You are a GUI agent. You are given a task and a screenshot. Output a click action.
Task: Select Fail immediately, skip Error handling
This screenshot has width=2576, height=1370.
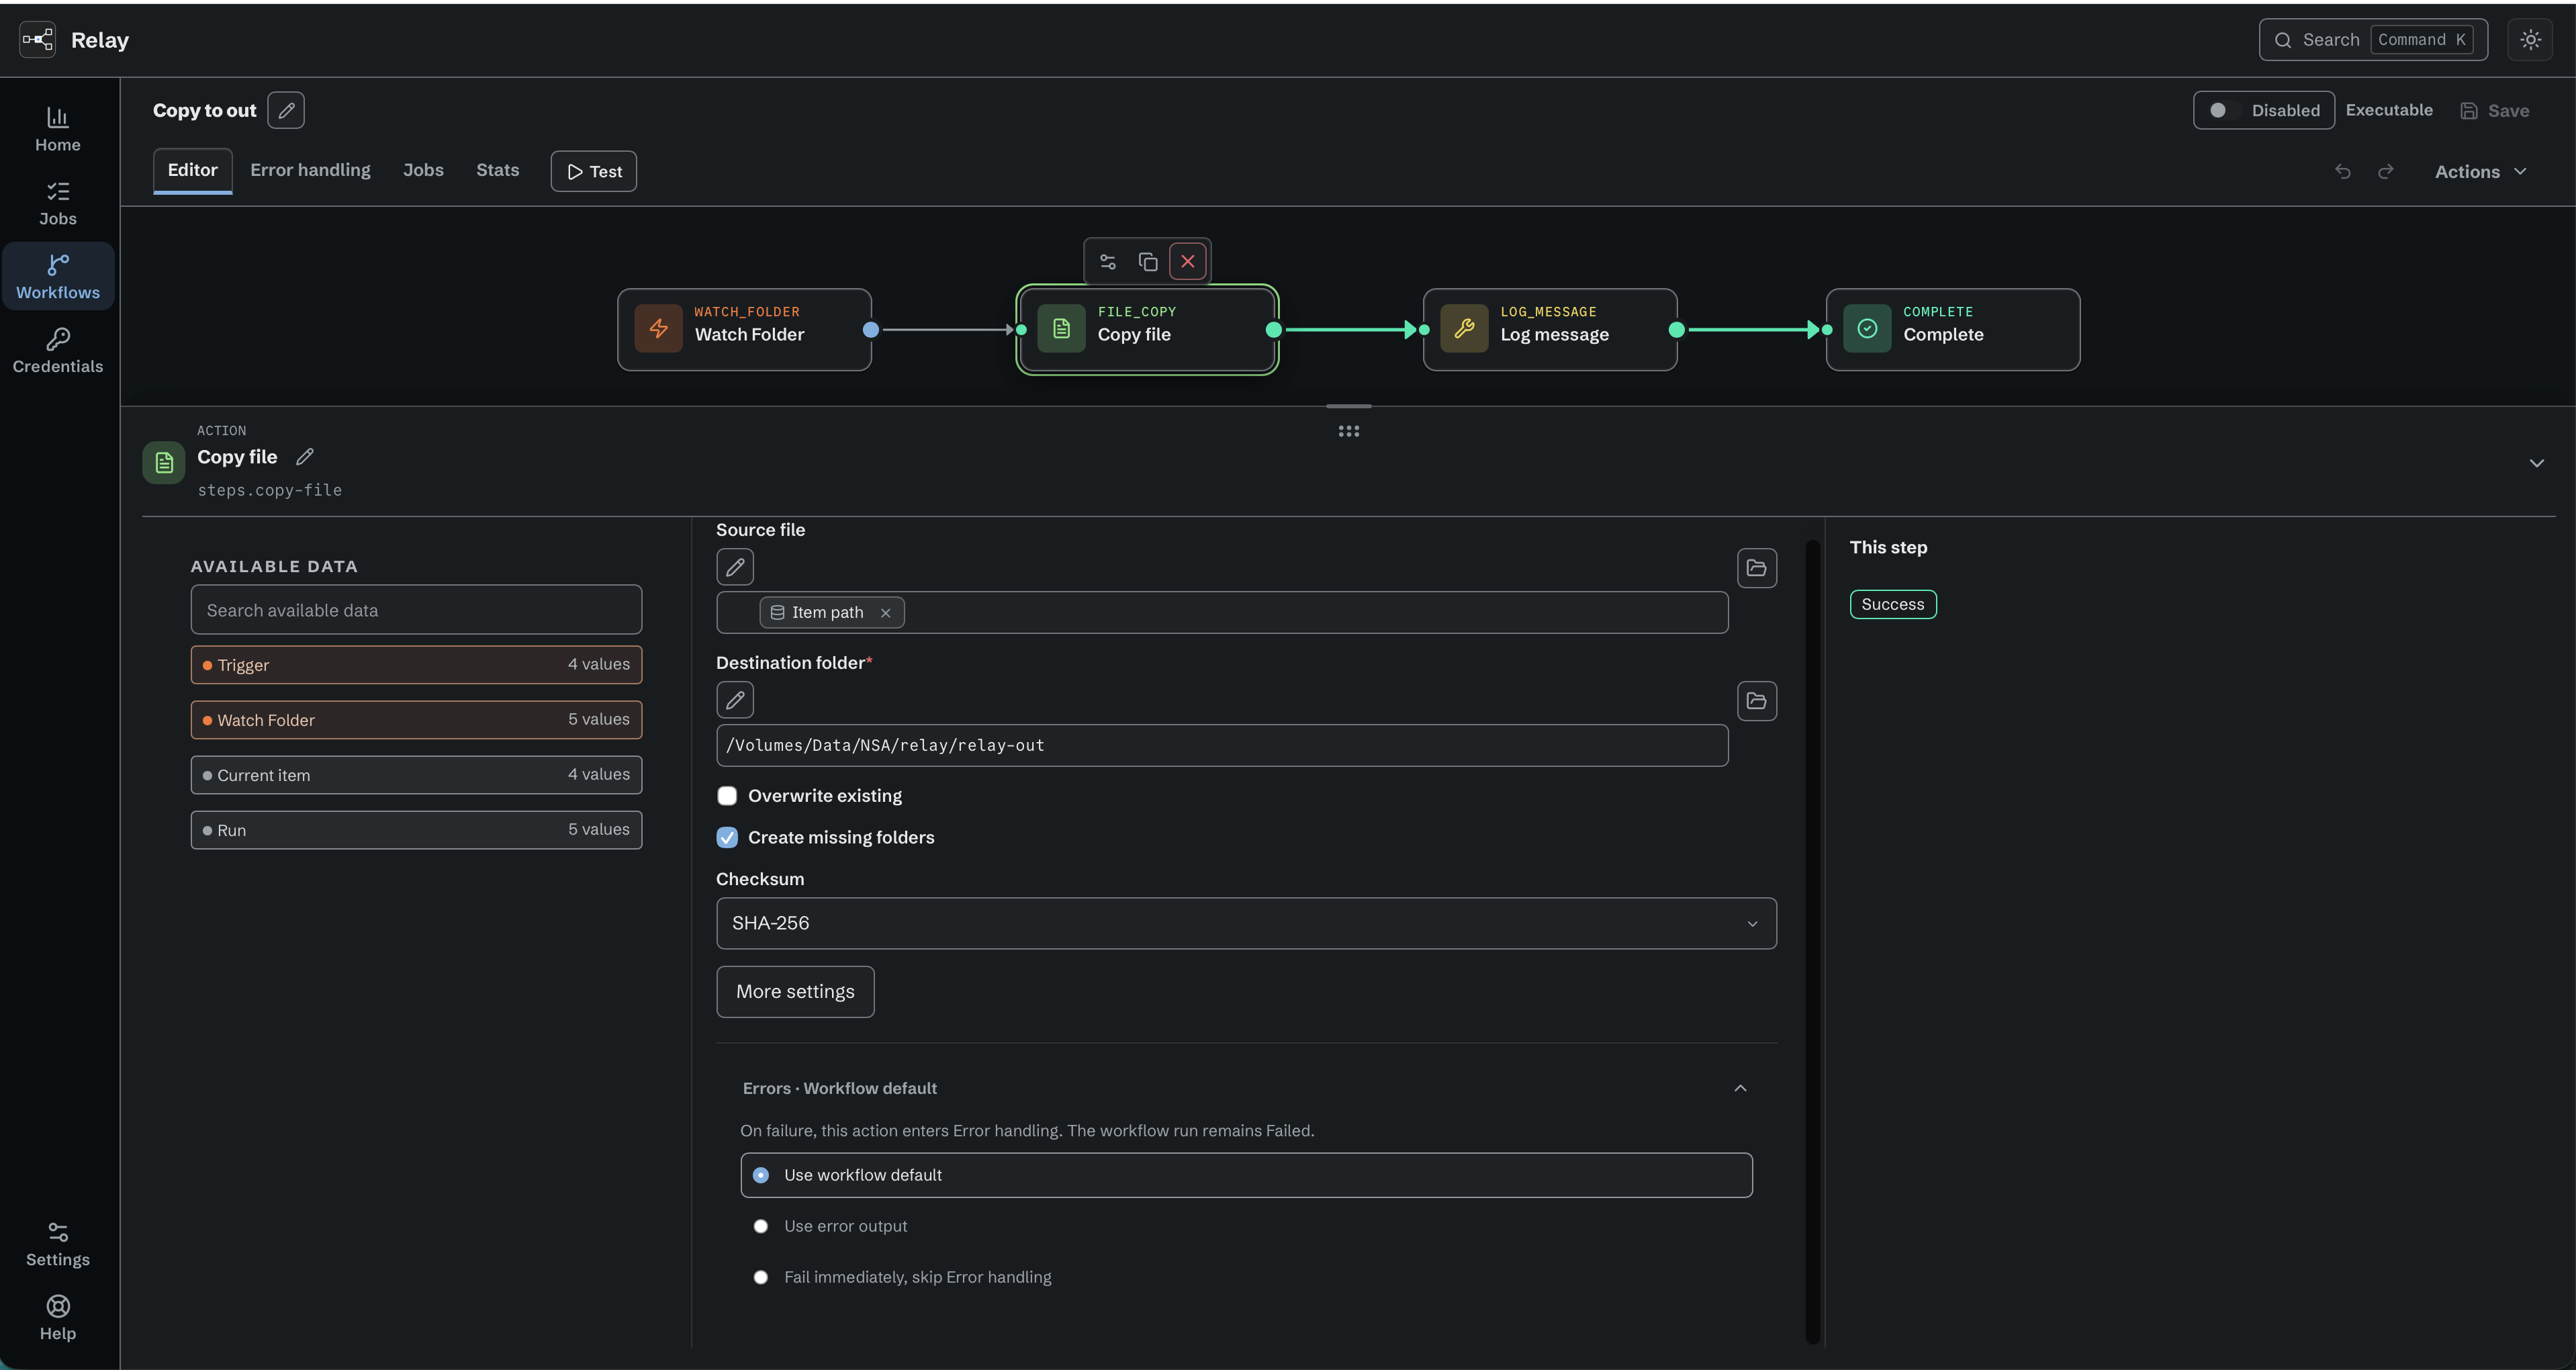click(x=761, y=1277)
